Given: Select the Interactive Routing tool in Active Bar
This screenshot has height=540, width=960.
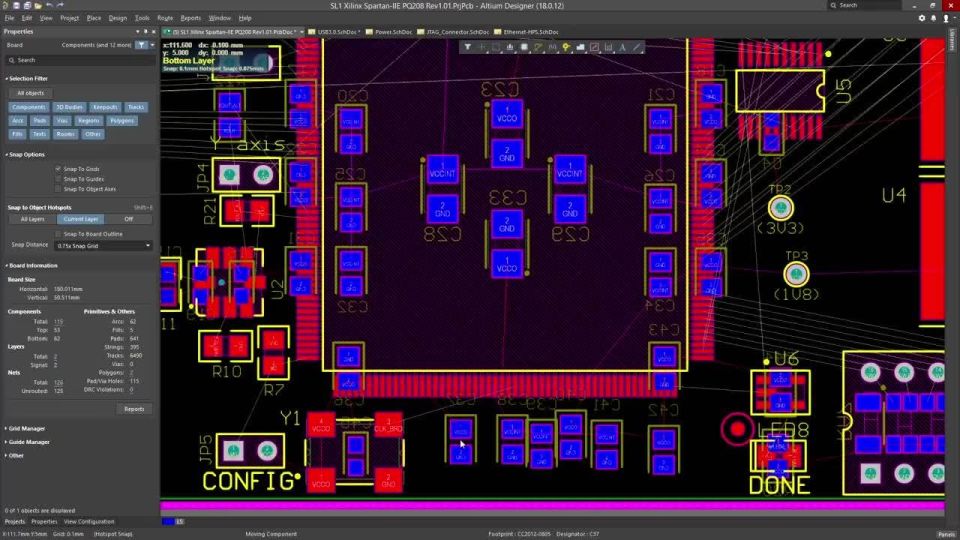Looking at the screenshot, I should (538, 47).
